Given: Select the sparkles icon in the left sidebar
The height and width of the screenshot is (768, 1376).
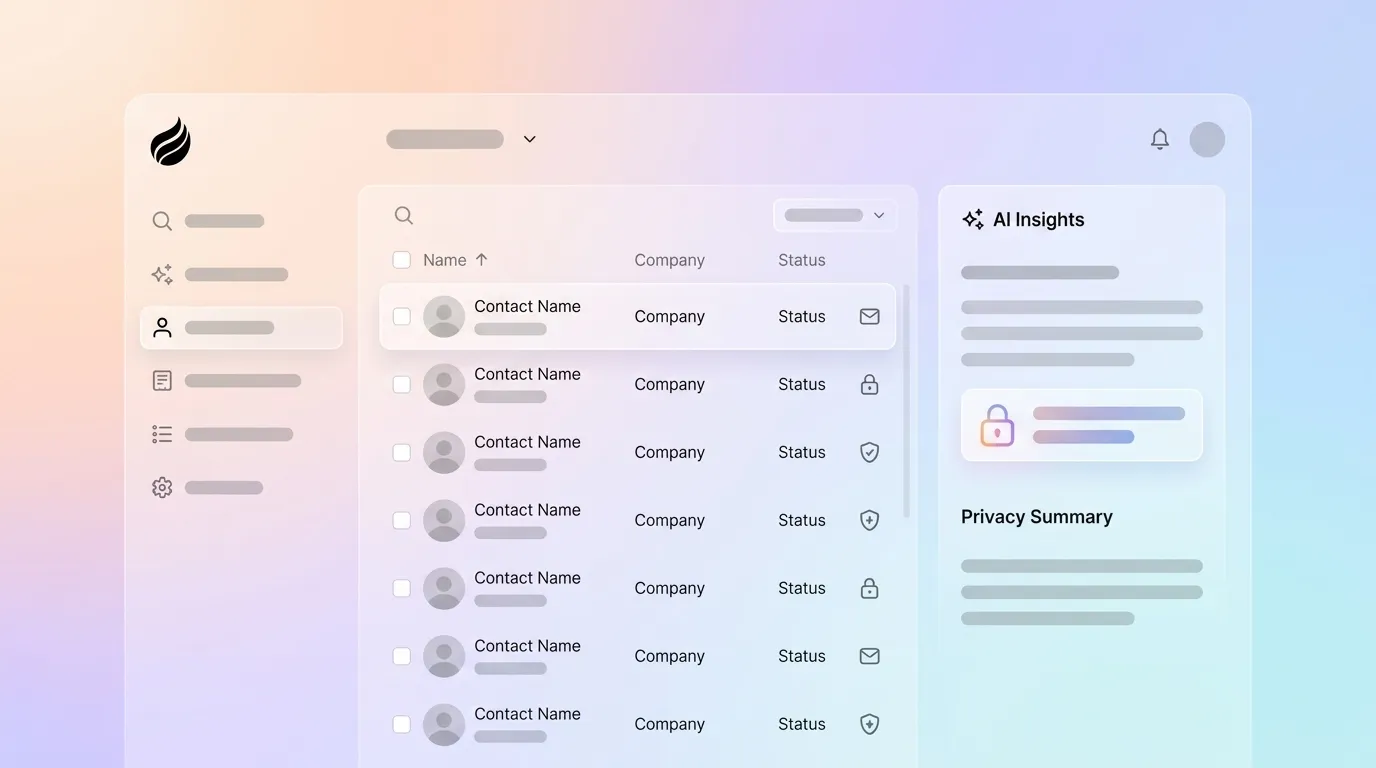Looking at the screenshot, I should click(162, 274).
